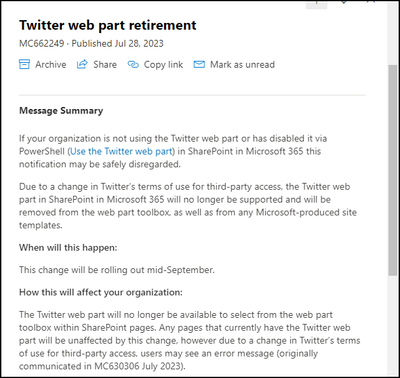This screenshot has width=400, height=378.
Task: Click the 'Message Summary' heading
Action: point(61,111)
